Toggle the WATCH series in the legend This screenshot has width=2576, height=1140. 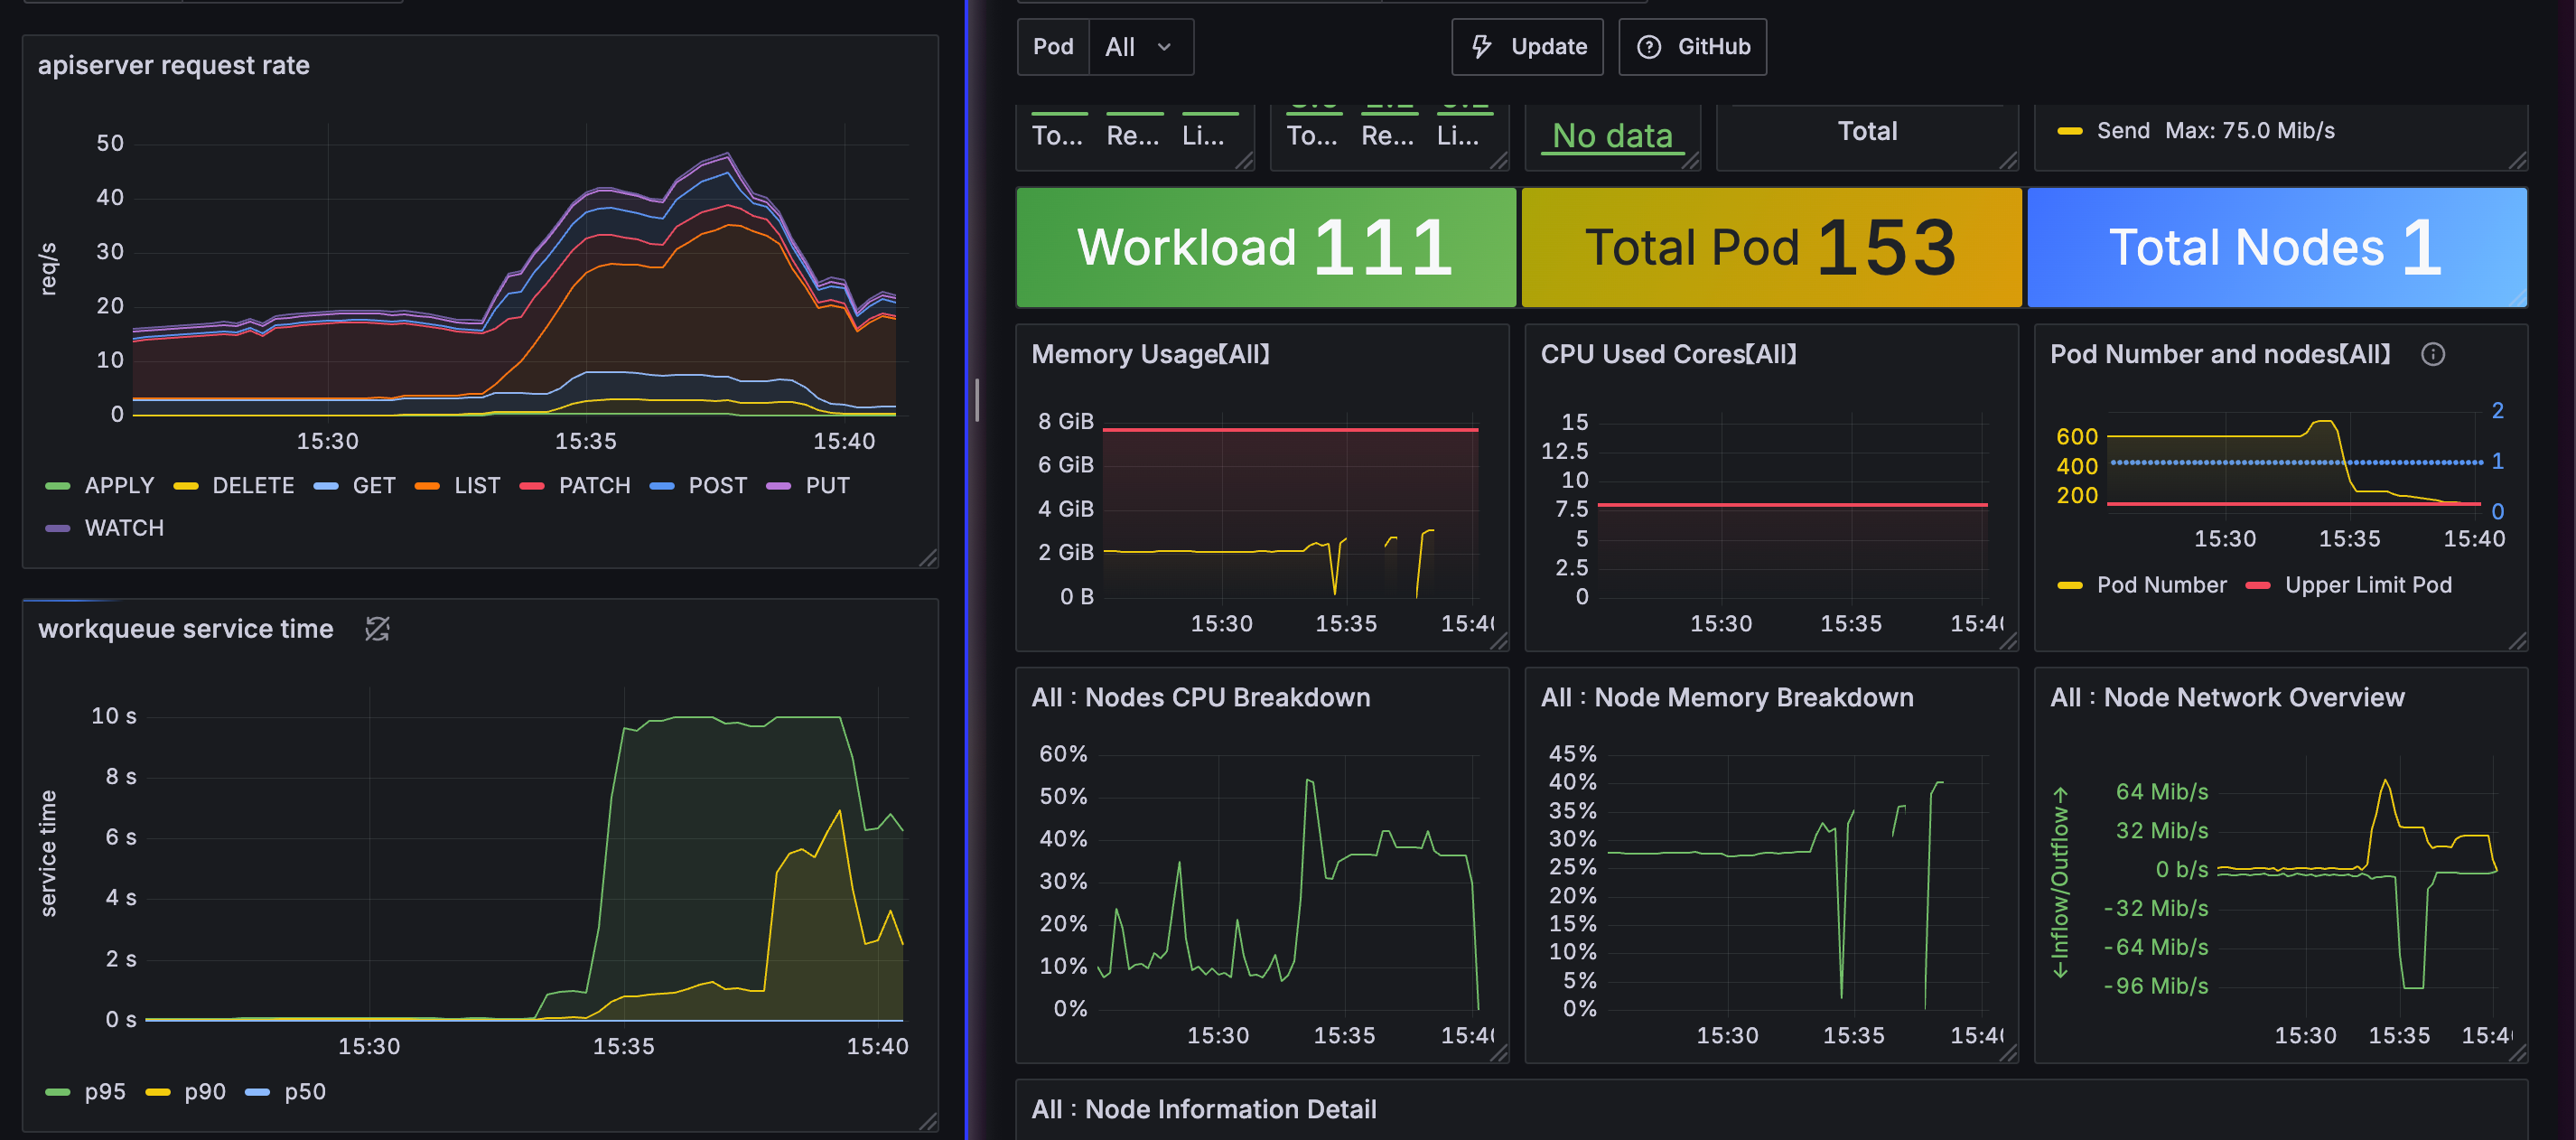click(x=123, y=528)
